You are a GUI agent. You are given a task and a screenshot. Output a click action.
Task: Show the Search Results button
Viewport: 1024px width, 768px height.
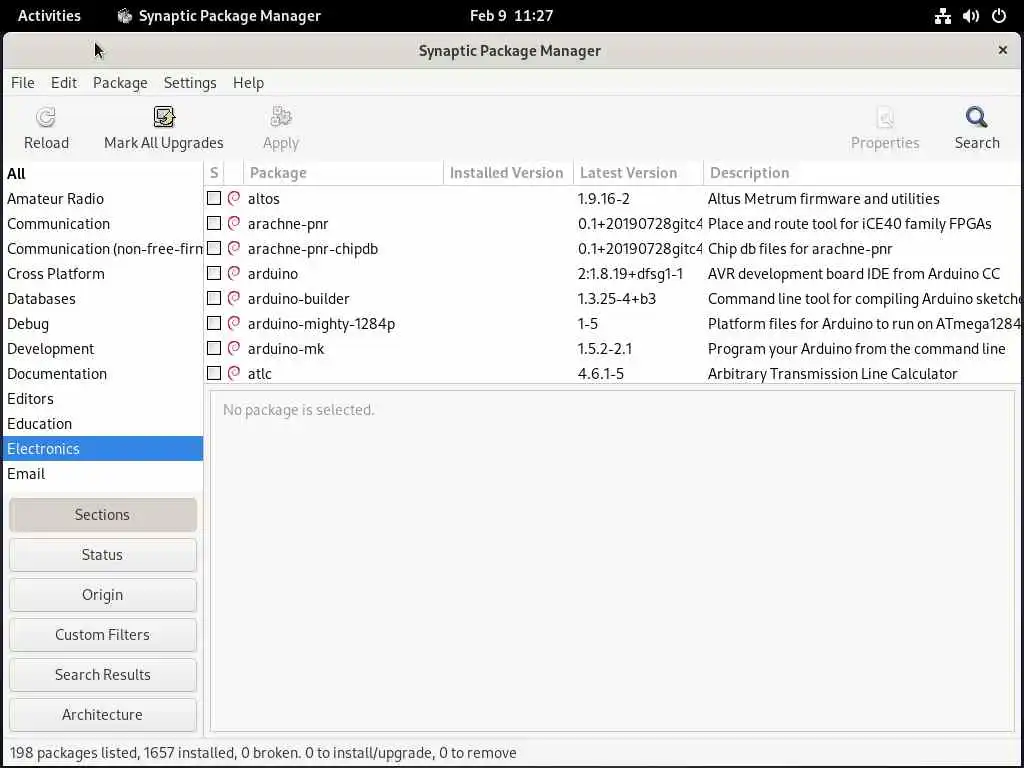click(103, 675)
